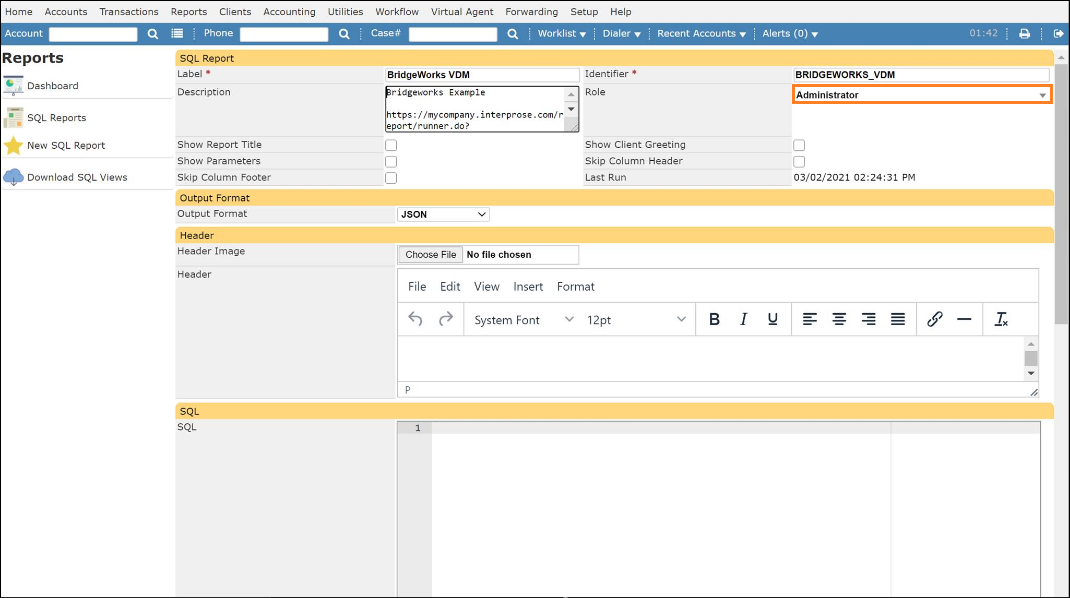1070x598 pixels.
Task: Open the editor Insert menu
Action: 528,287
